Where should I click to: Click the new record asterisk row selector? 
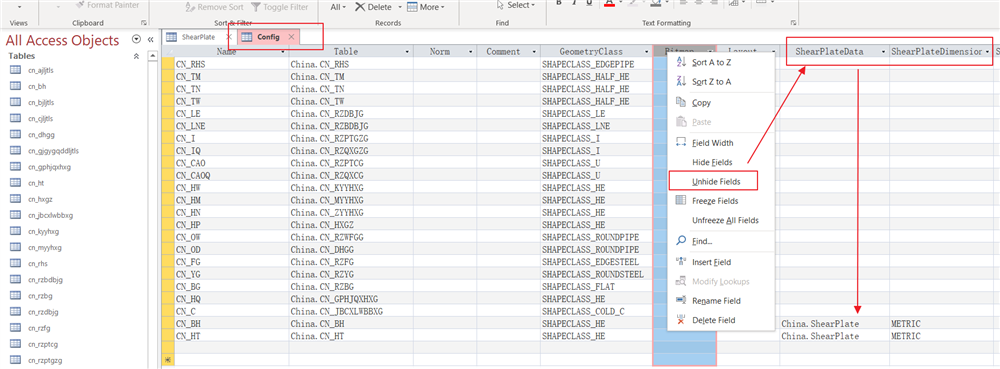(x=168, y=360)
